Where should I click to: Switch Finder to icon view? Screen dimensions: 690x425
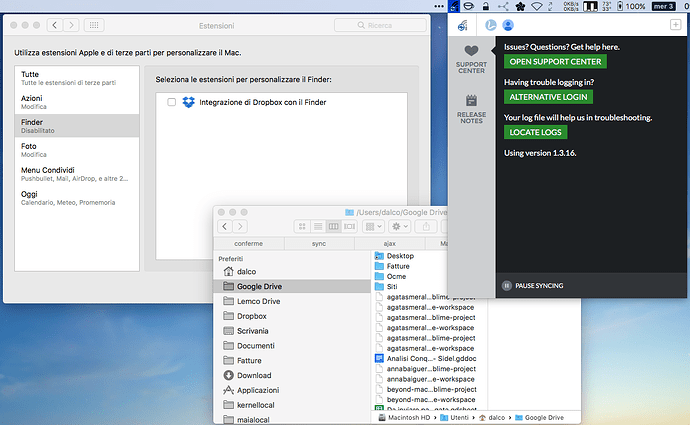coord(302,226)
